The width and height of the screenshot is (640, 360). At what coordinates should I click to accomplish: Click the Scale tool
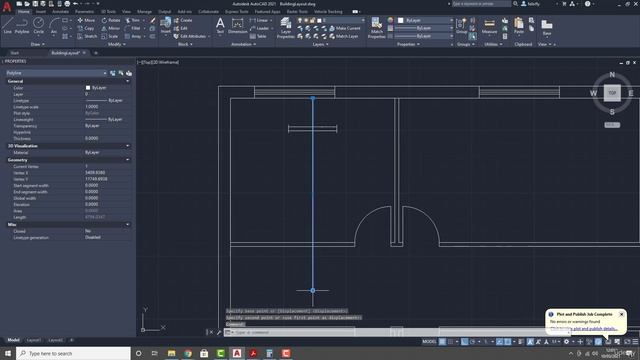coord(110,36)
